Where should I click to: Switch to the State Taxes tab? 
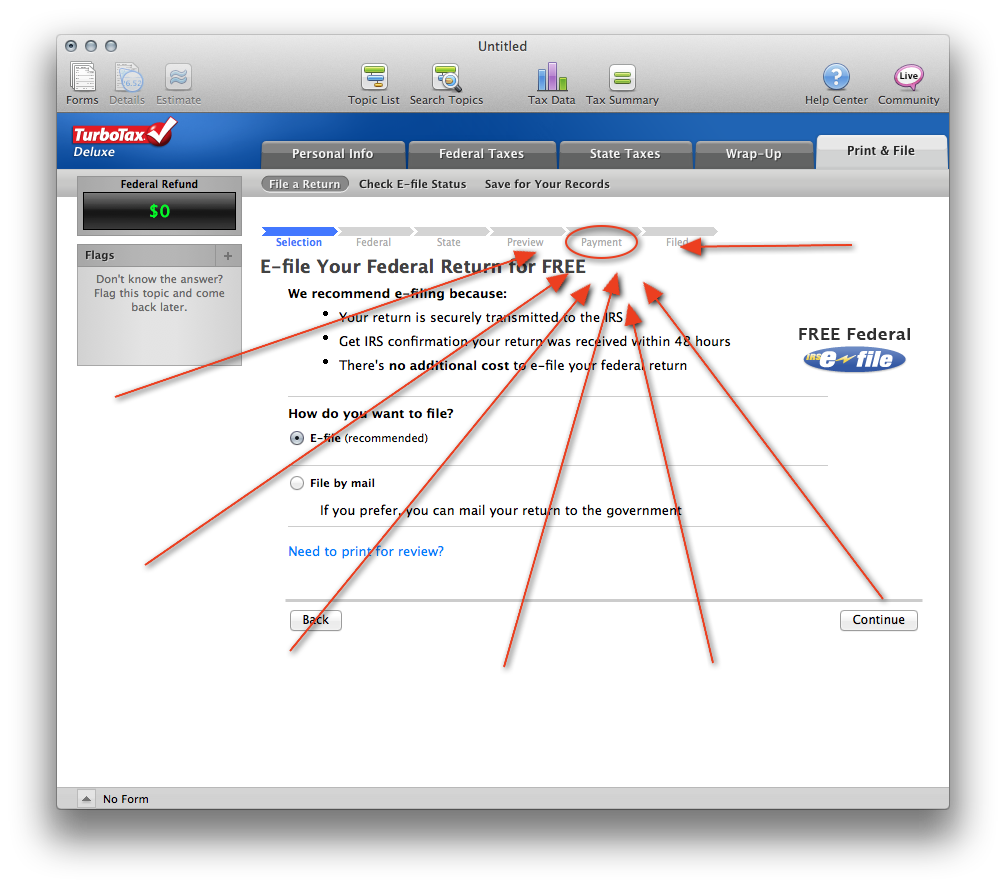(625, 154)
